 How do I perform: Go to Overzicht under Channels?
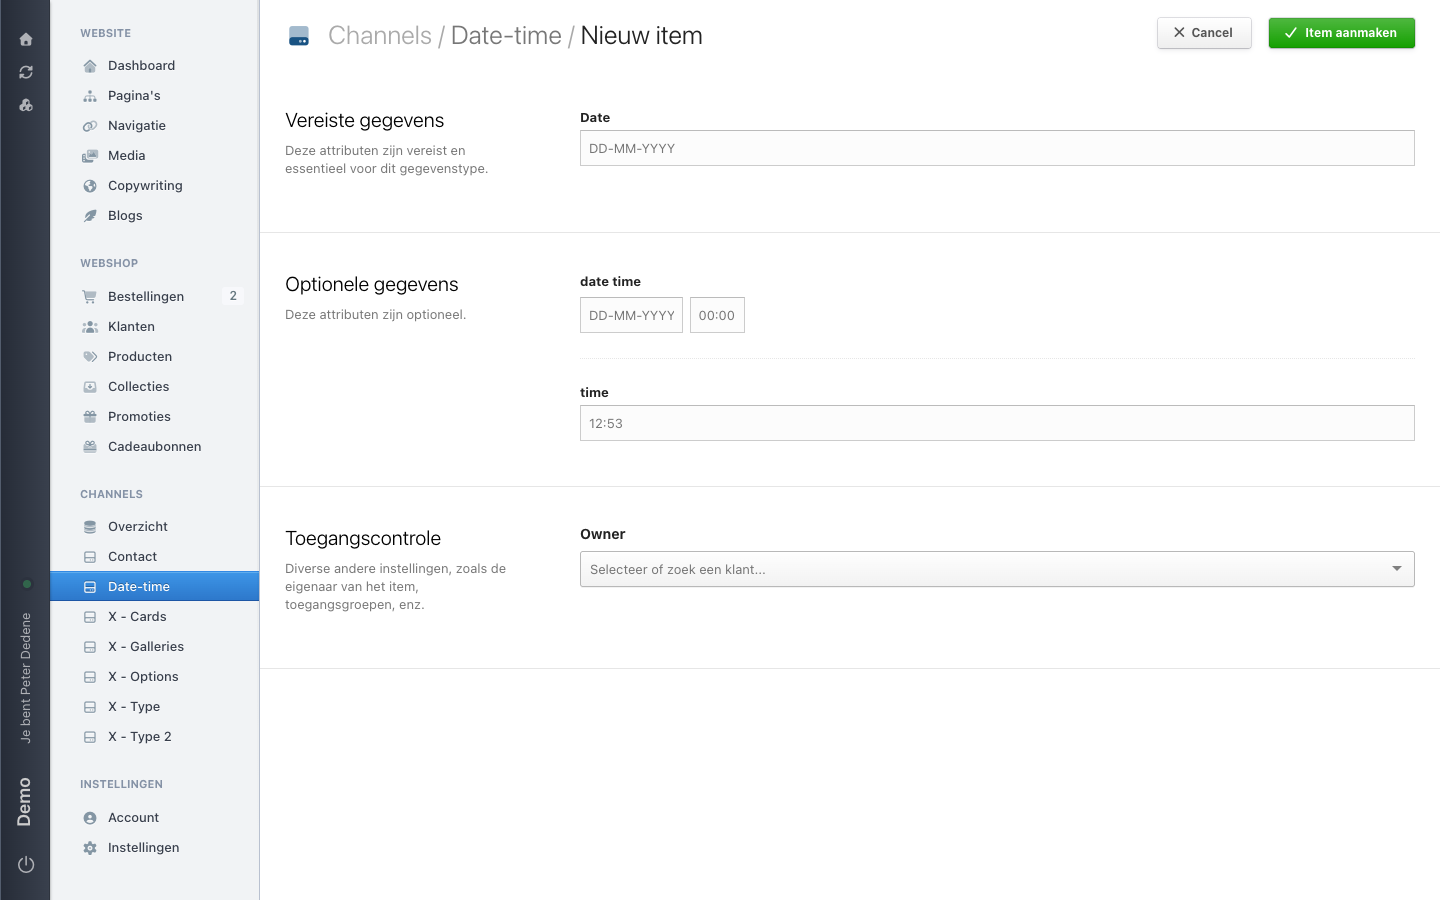point(138,527)
